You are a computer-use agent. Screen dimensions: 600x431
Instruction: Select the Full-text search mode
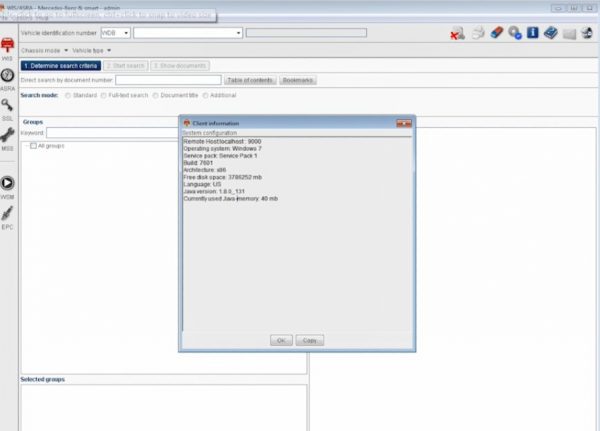103,95
